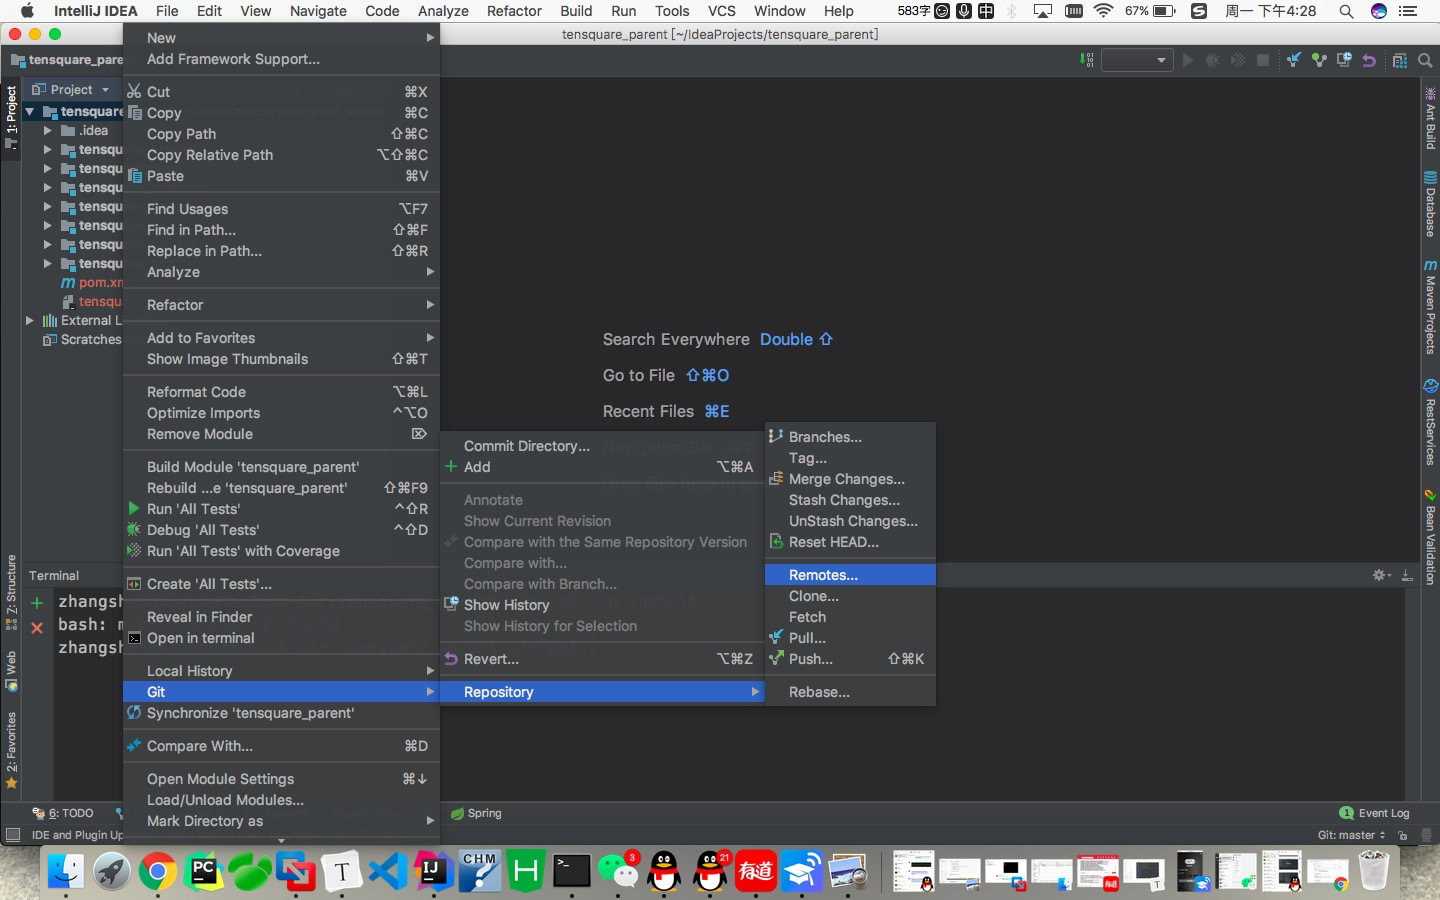Open the Web tool window tab
The image size is (1440, 900).
[x=11, y=671]
